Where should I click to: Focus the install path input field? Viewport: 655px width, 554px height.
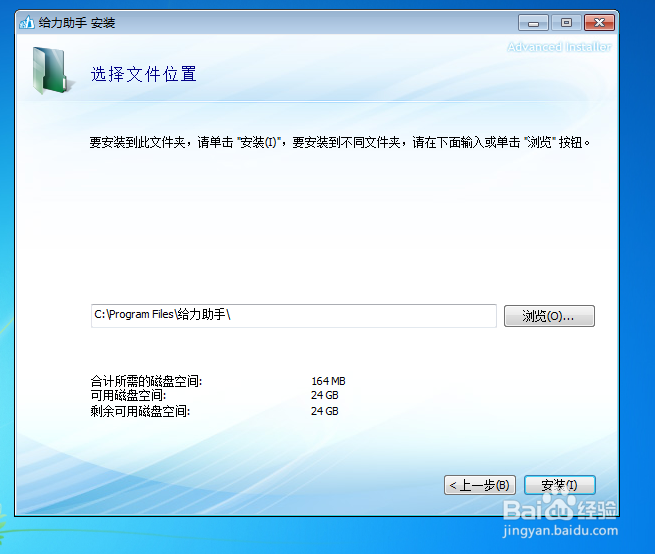click(294, 315)
